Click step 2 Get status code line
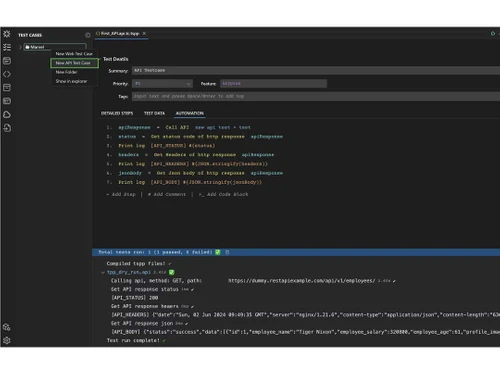500x375 pixels. [x=195, y=137]
